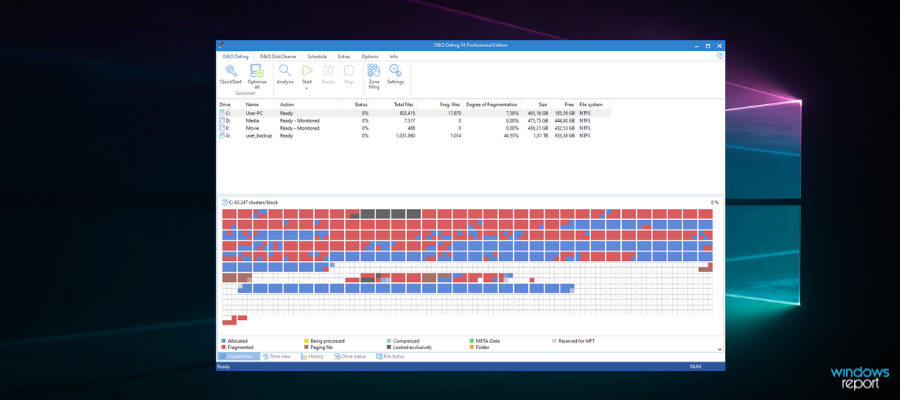
Task: Select the User-PC drive name
Action: coord(254,114)
